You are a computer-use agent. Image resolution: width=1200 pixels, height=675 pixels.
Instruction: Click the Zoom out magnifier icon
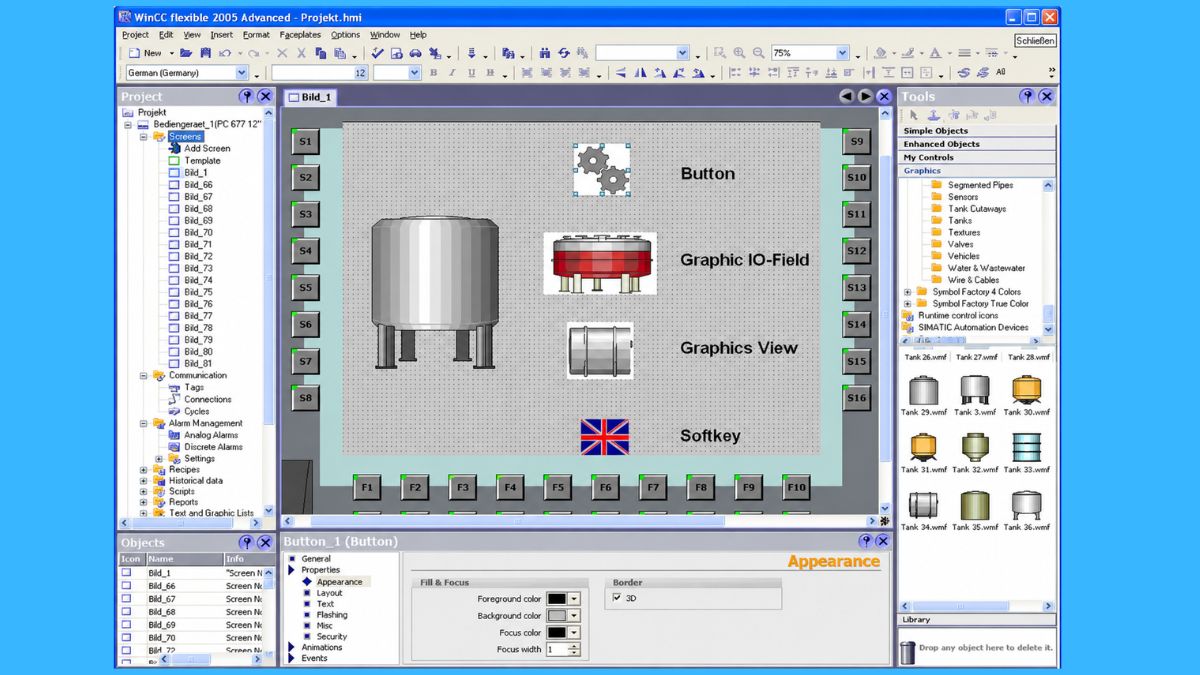point(758,53)
